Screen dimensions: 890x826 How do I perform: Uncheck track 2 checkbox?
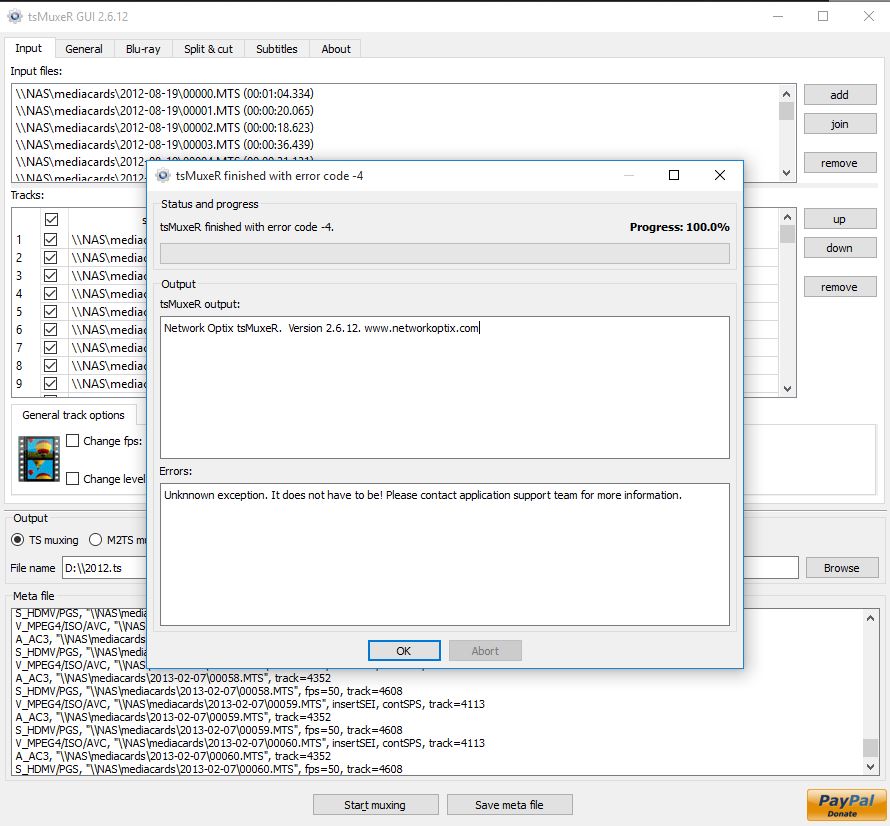(51, 258)
